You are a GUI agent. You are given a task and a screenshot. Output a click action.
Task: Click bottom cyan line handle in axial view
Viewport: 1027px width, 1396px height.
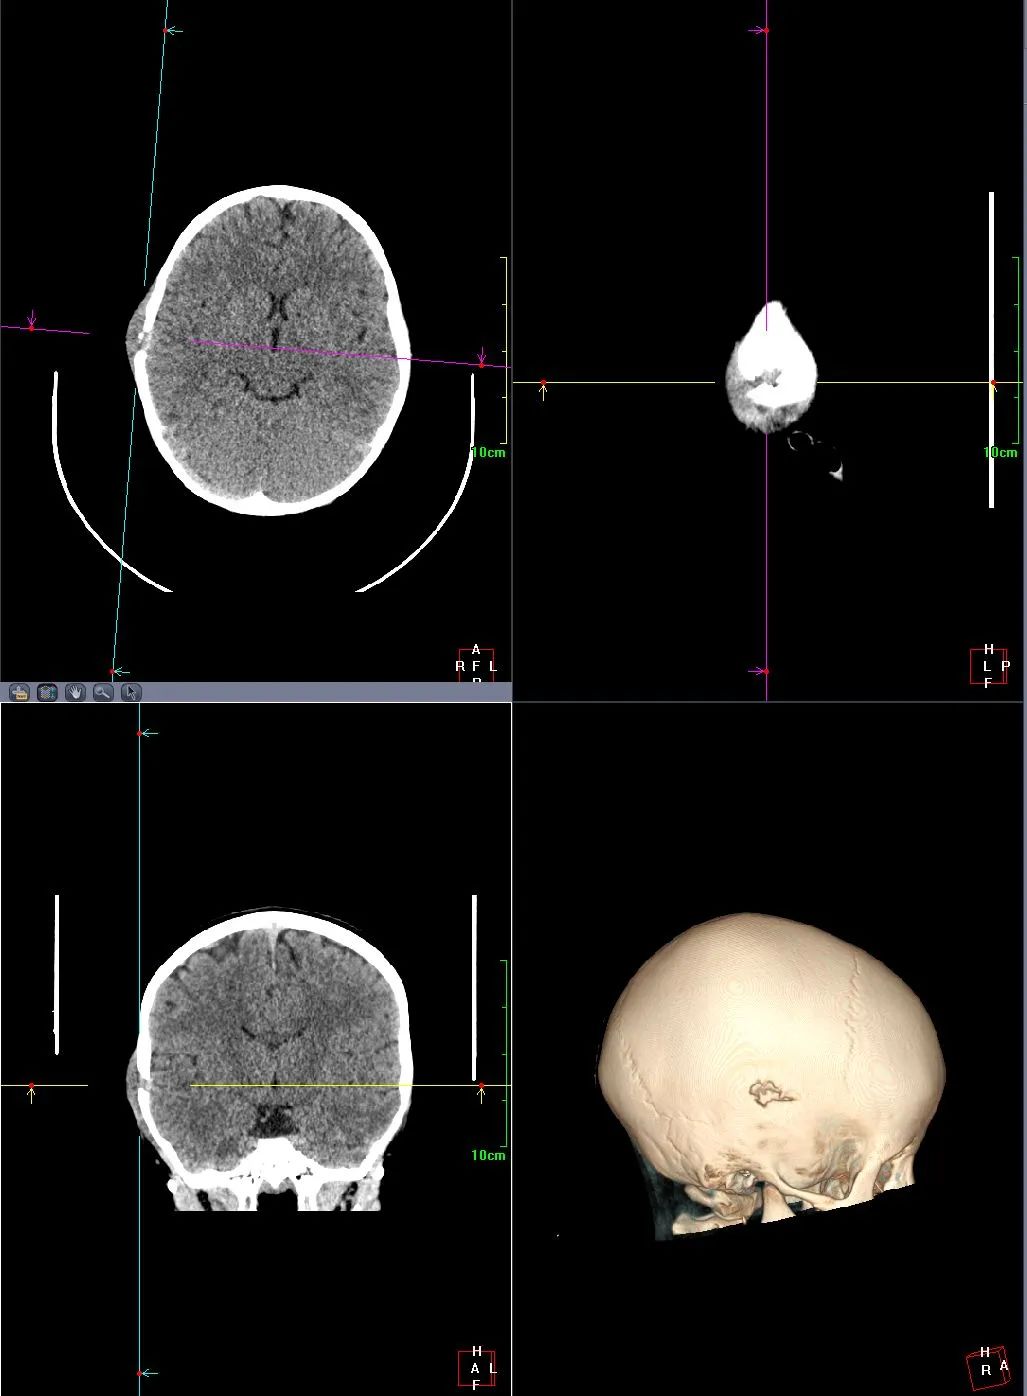[x=112, y=671]
